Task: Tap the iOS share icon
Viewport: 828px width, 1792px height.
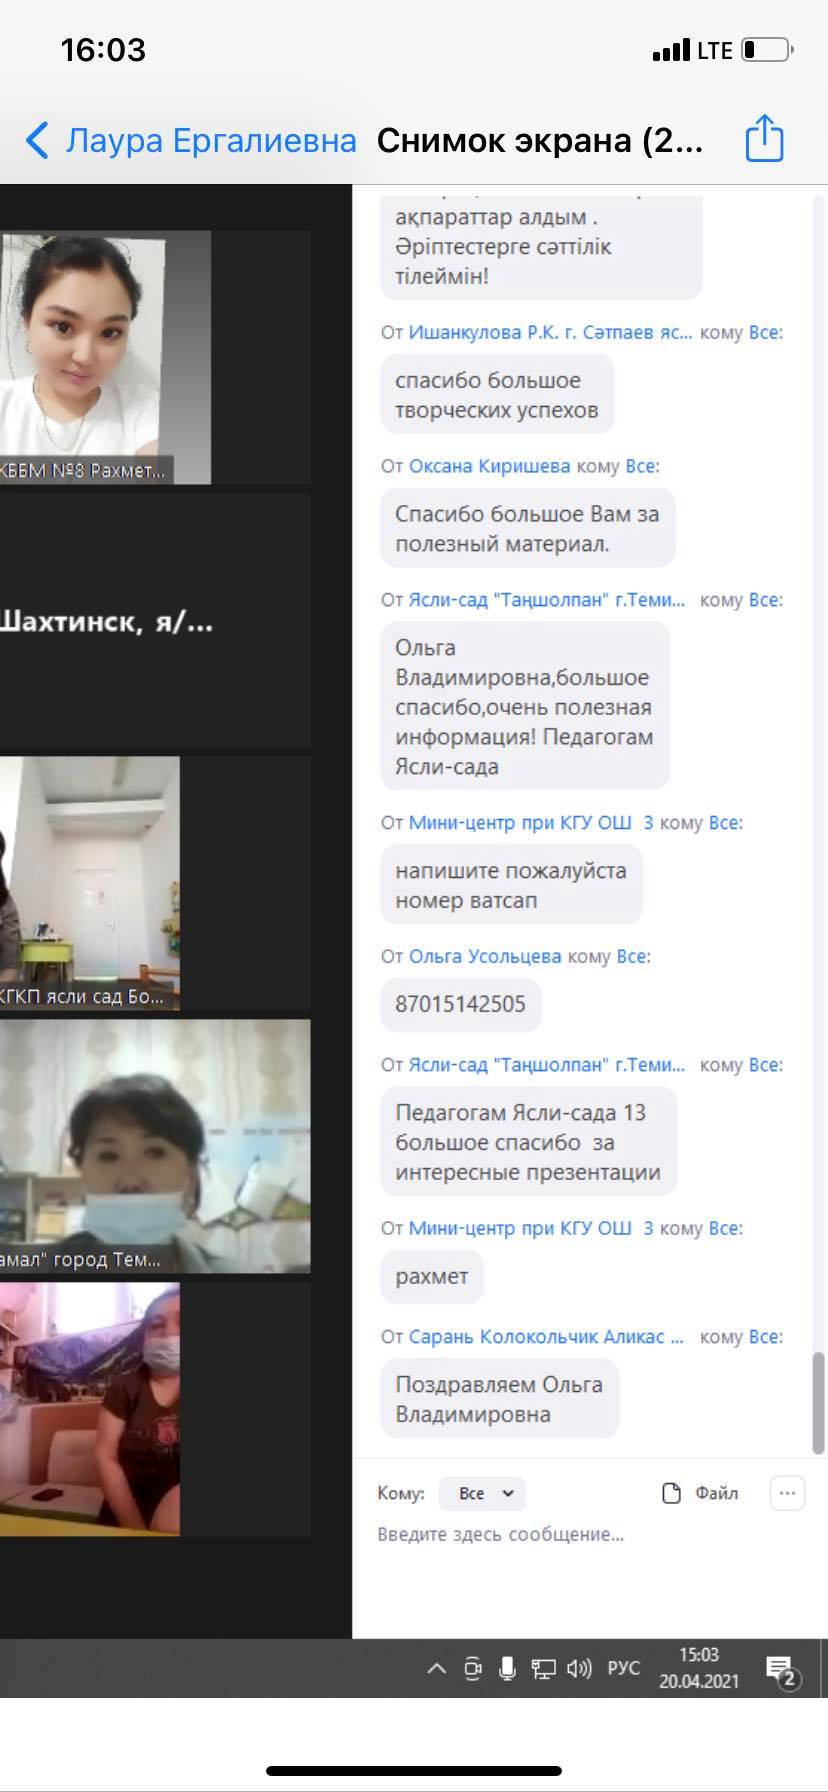Action: point(764,139)
